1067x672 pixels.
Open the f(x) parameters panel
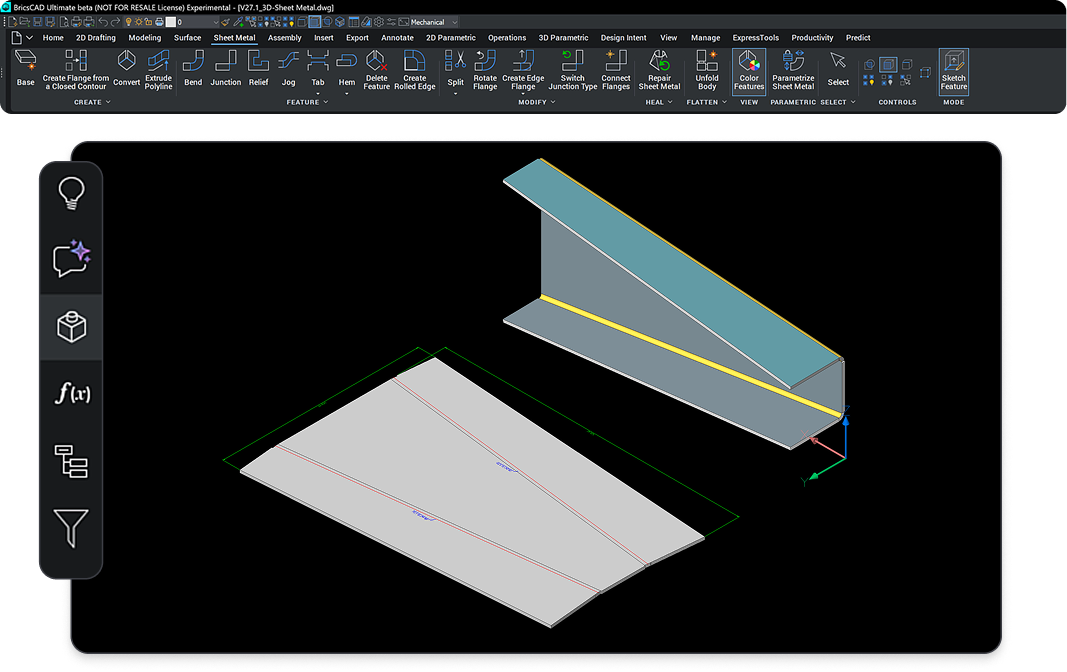click(x=71, y=392)
